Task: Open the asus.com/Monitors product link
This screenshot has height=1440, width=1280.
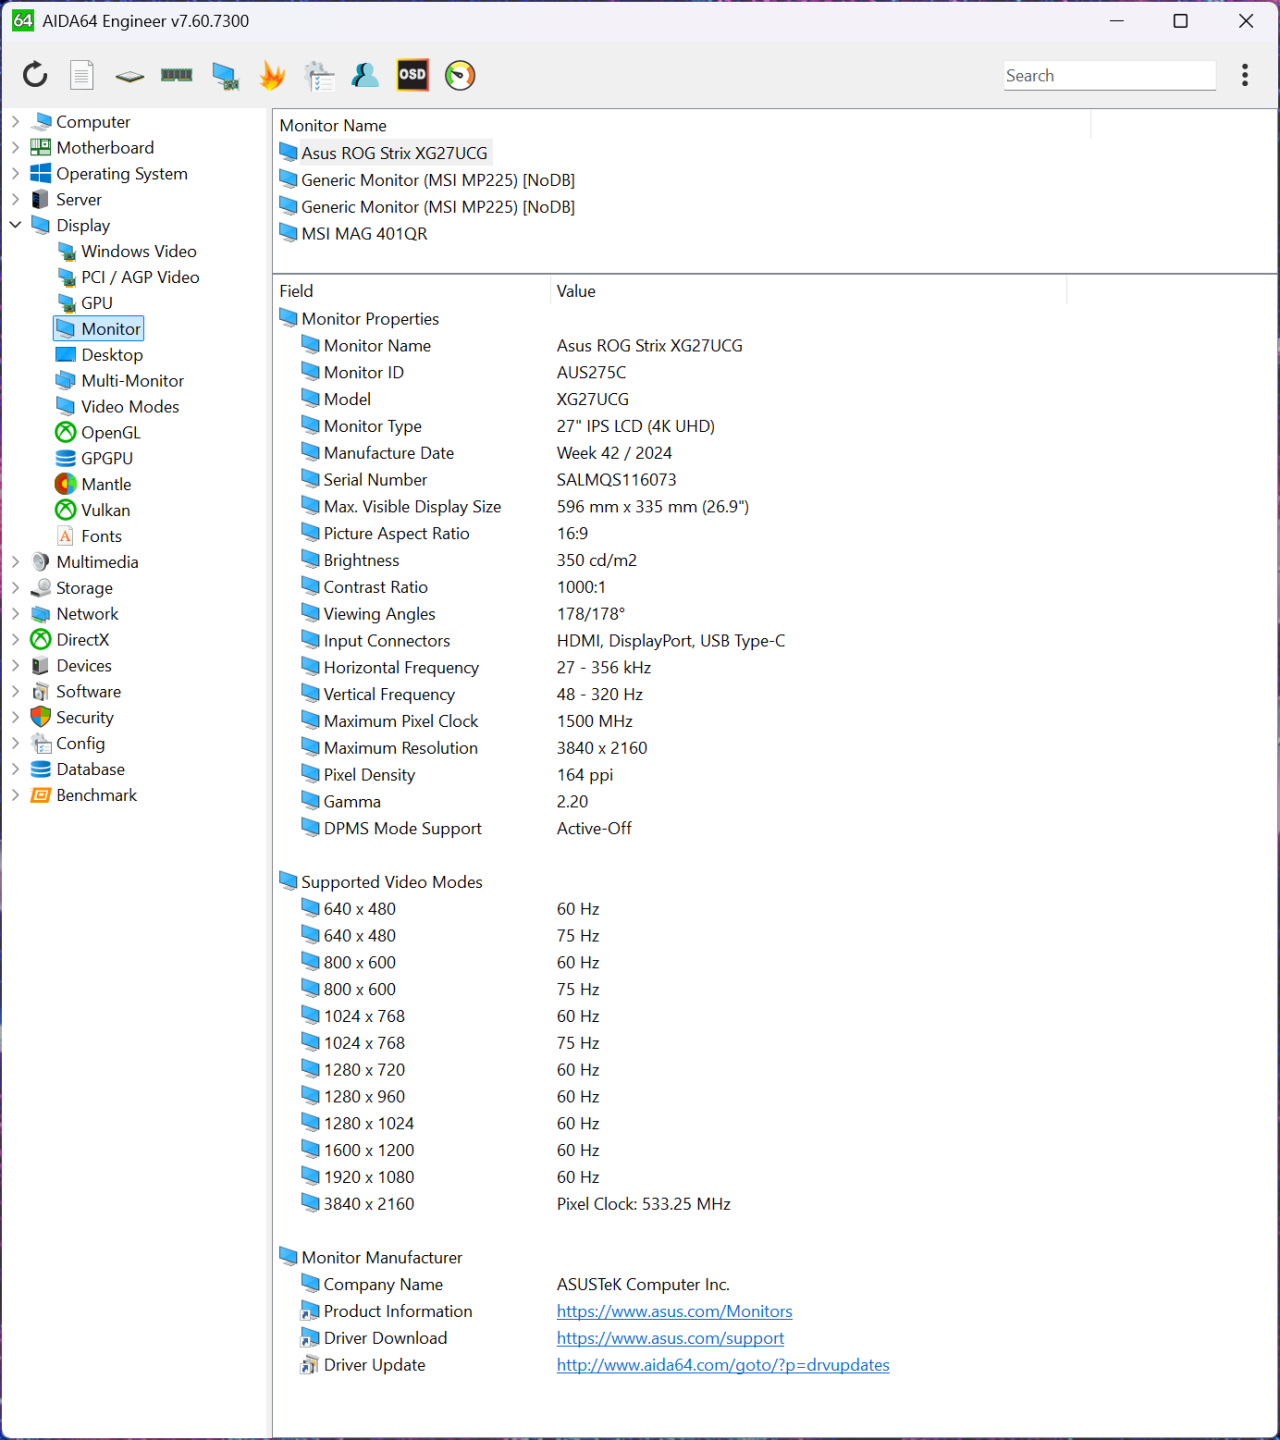Action: click(x=674, y=1311)
